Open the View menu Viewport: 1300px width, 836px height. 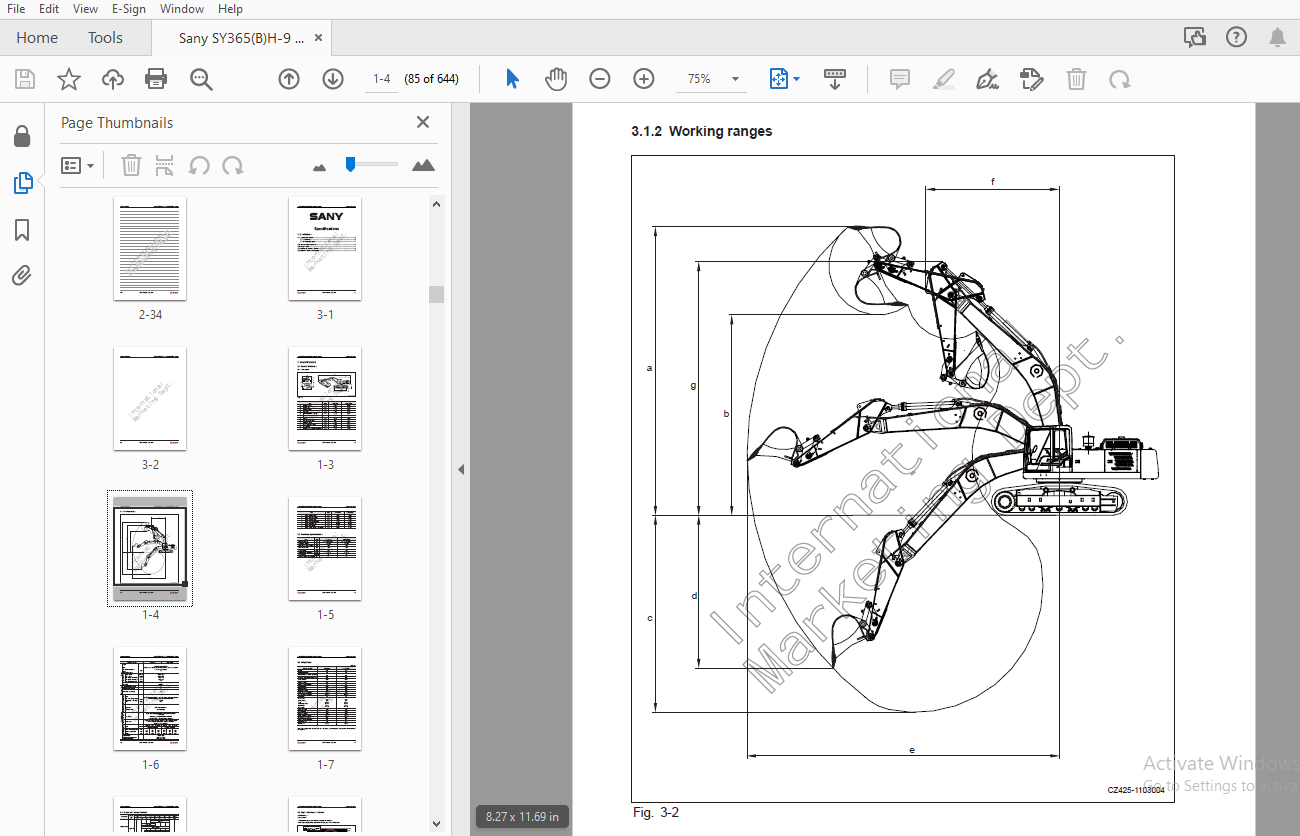click(x=85, y=9)
